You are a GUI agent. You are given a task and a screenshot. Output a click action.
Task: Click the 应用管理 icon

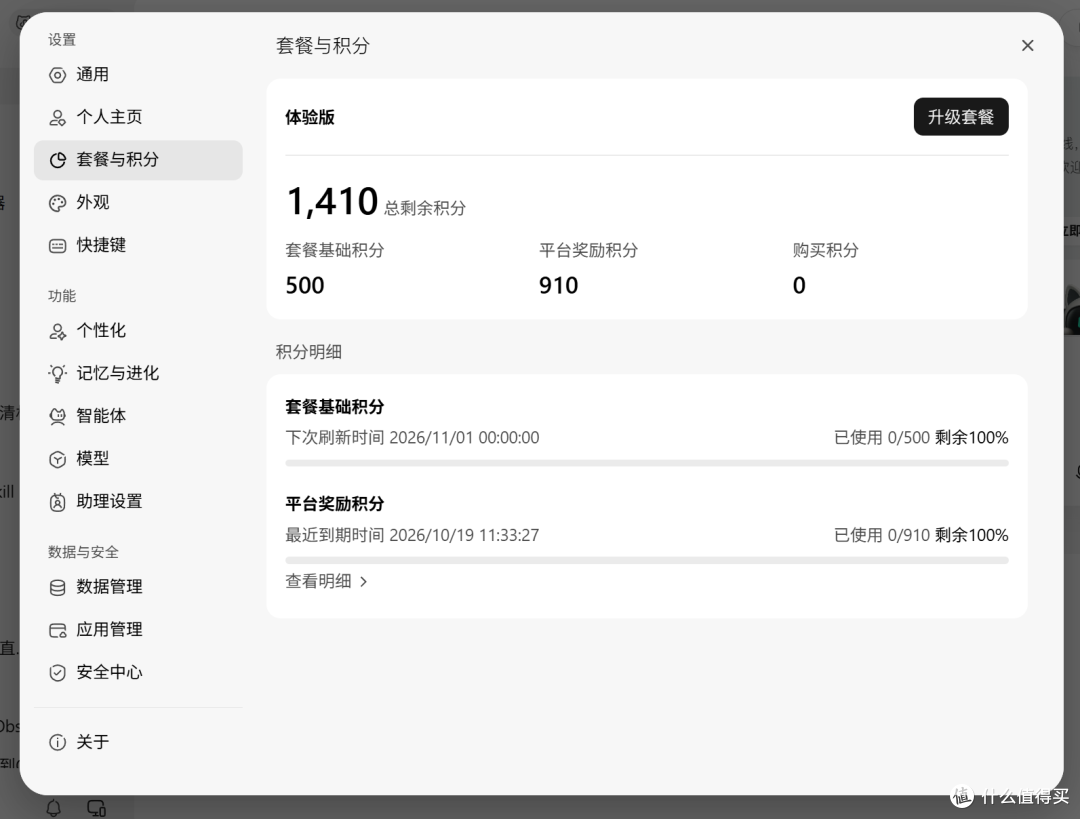tap(58, 630)
